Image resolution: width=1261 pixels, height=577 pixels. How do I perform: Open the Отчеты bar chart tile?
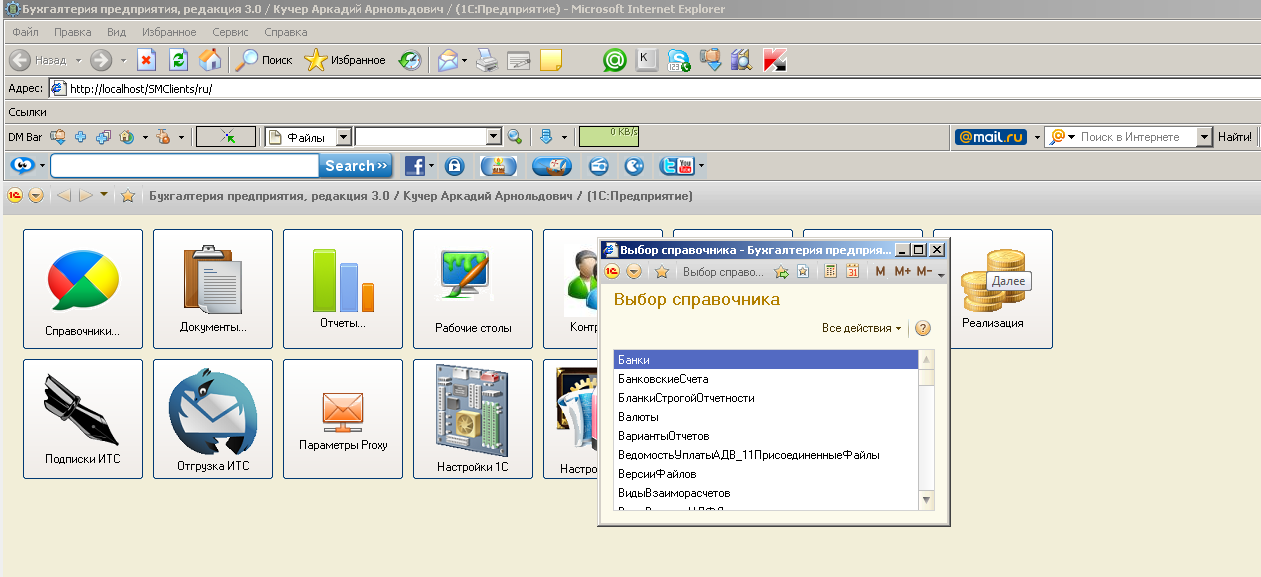(x=343, y=289)
